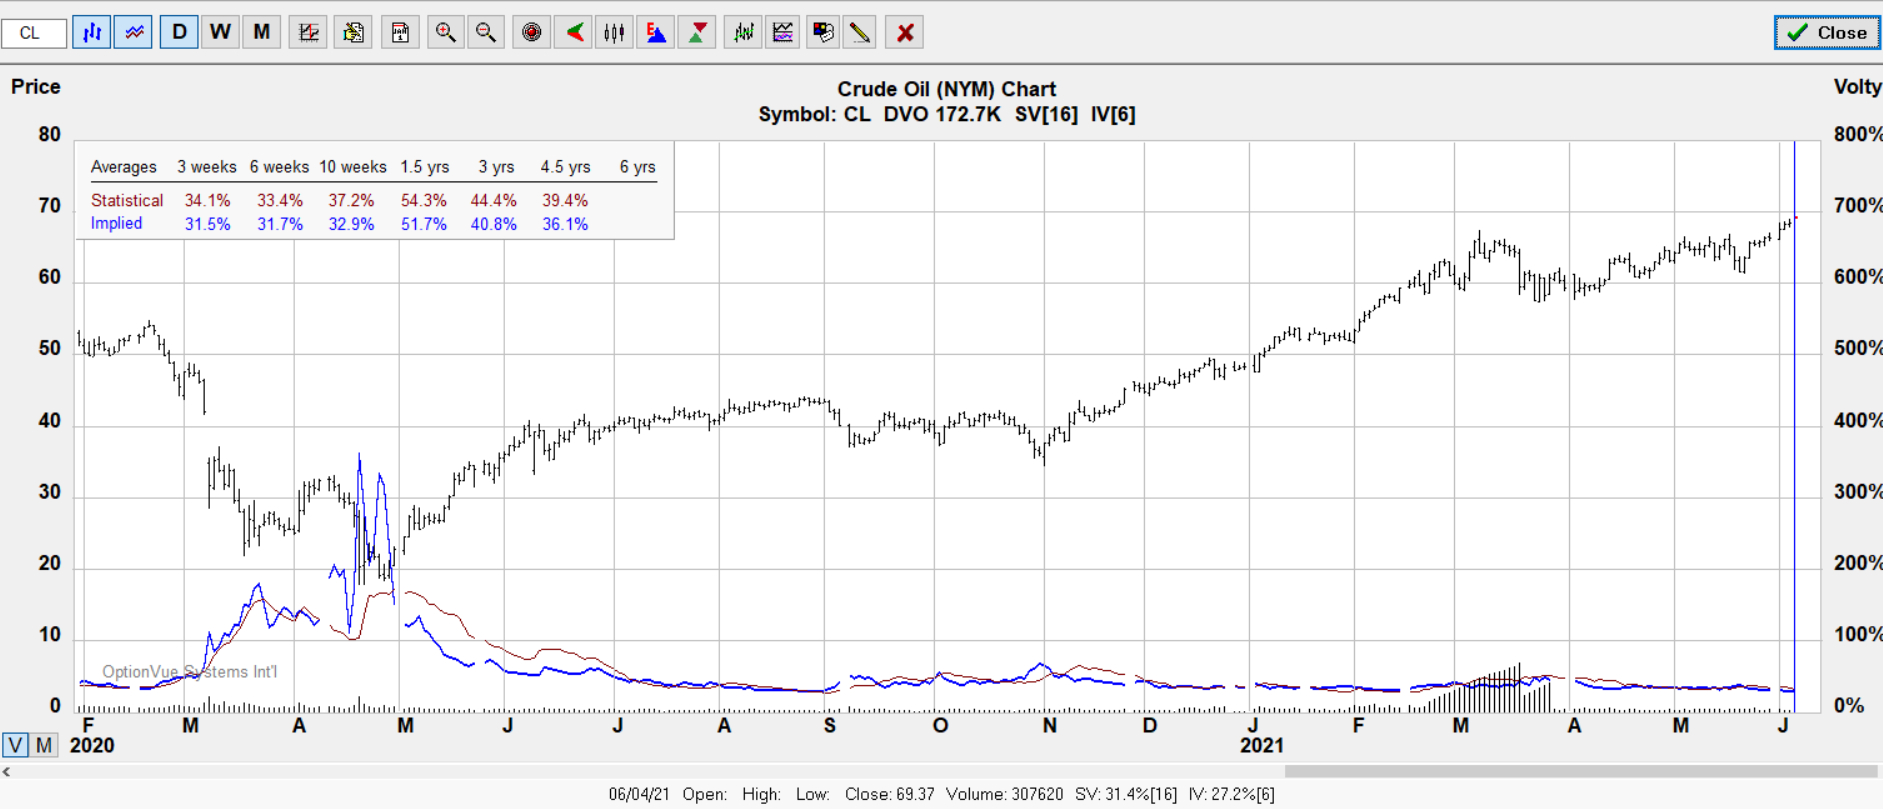The height and width of the screenshot is (809, 1883).
Task: Click the scrollbar left arrow
Action: 7,771
